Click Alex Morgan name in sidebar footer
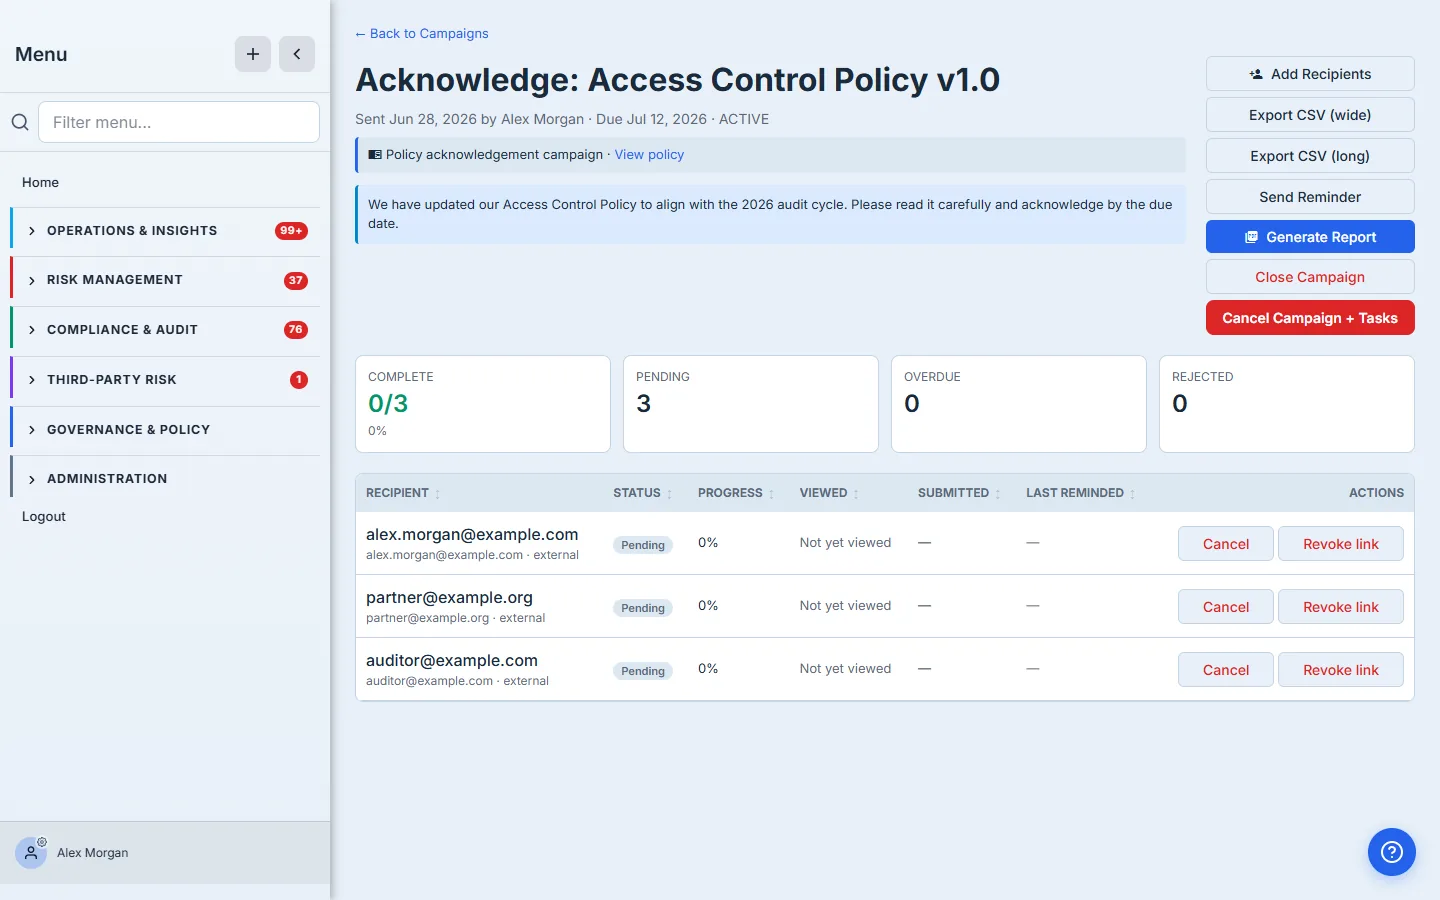Image resolution: width=1440 pixels, height=900 pixels. 93,853
